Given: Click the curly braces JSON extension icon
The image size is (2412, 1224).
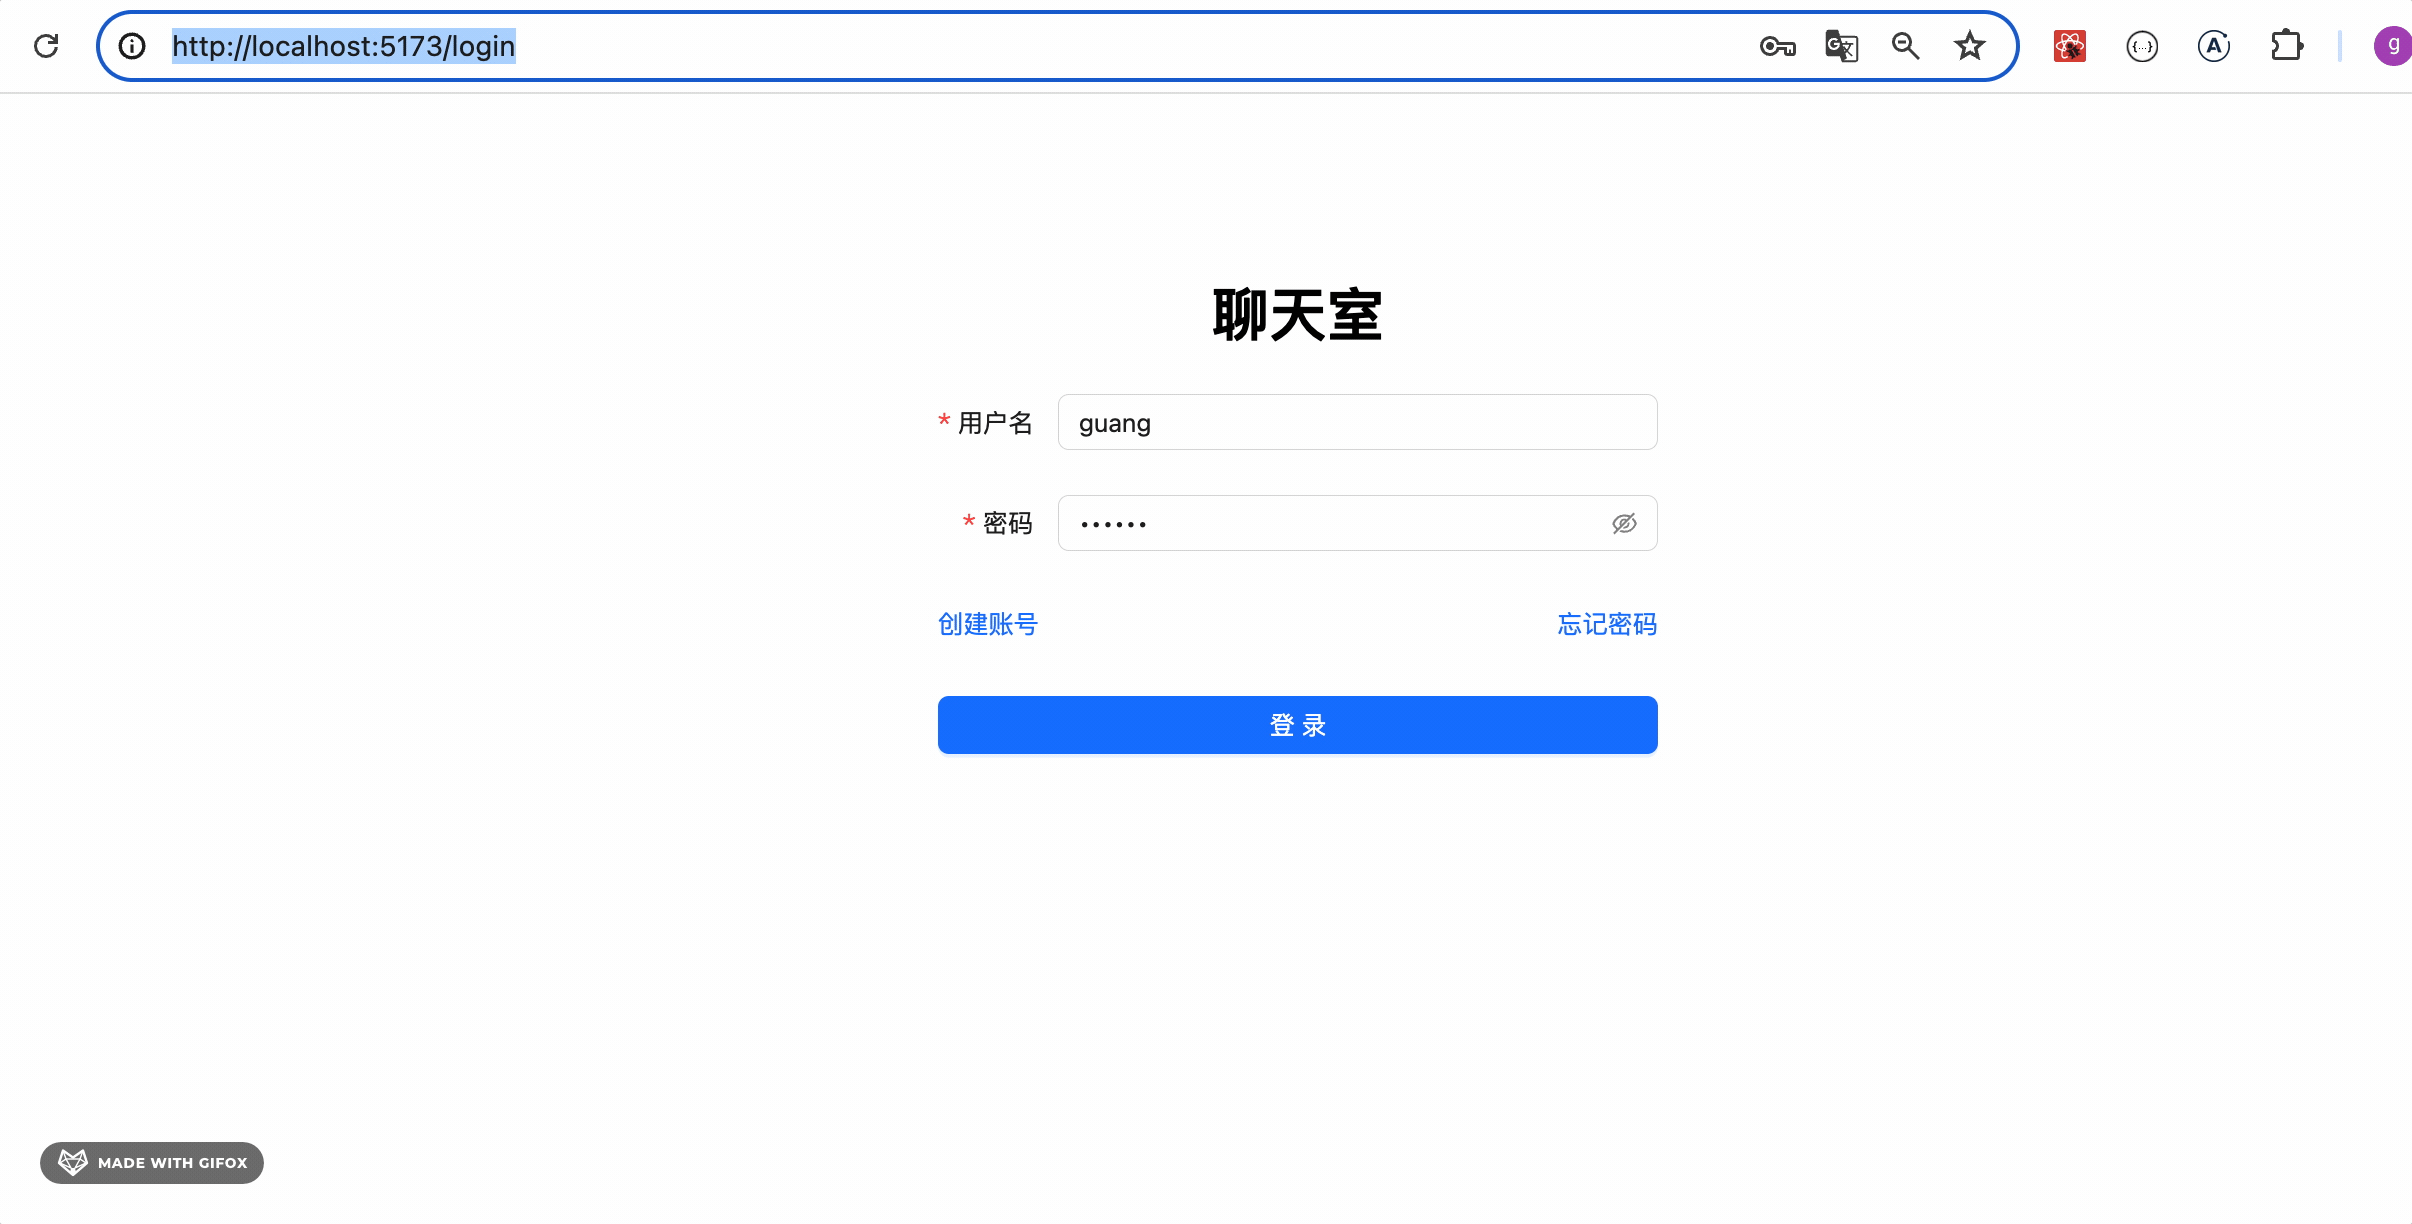Looking at the screenshot, I should pyautogui.click(x=2141, y=46).
